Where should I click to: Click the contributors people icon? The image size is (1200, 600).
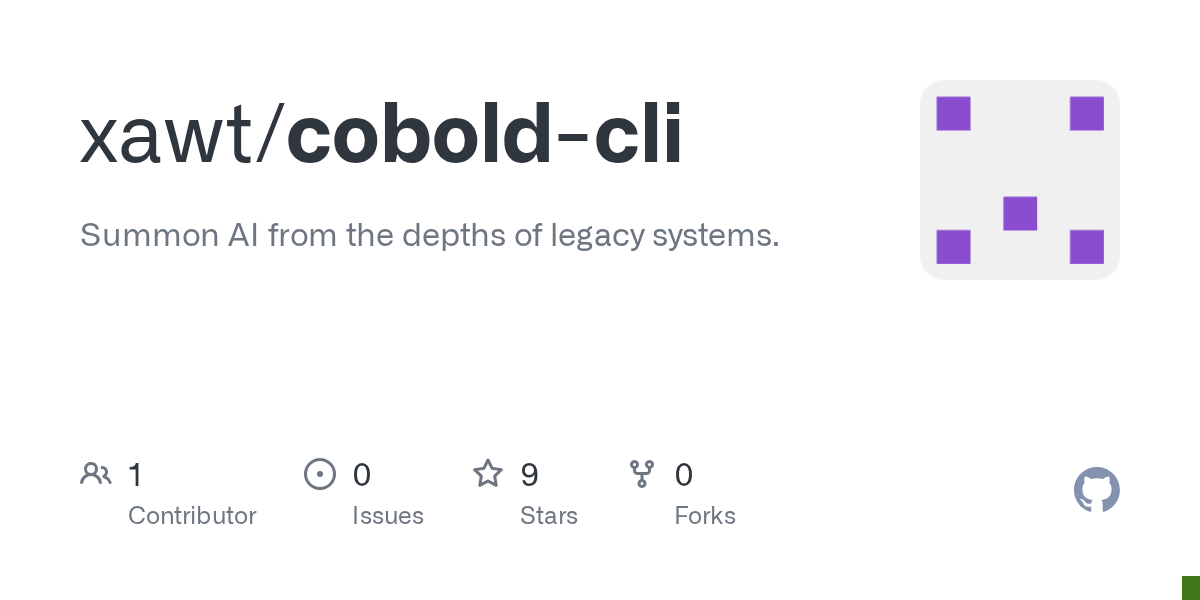point(96,473)
